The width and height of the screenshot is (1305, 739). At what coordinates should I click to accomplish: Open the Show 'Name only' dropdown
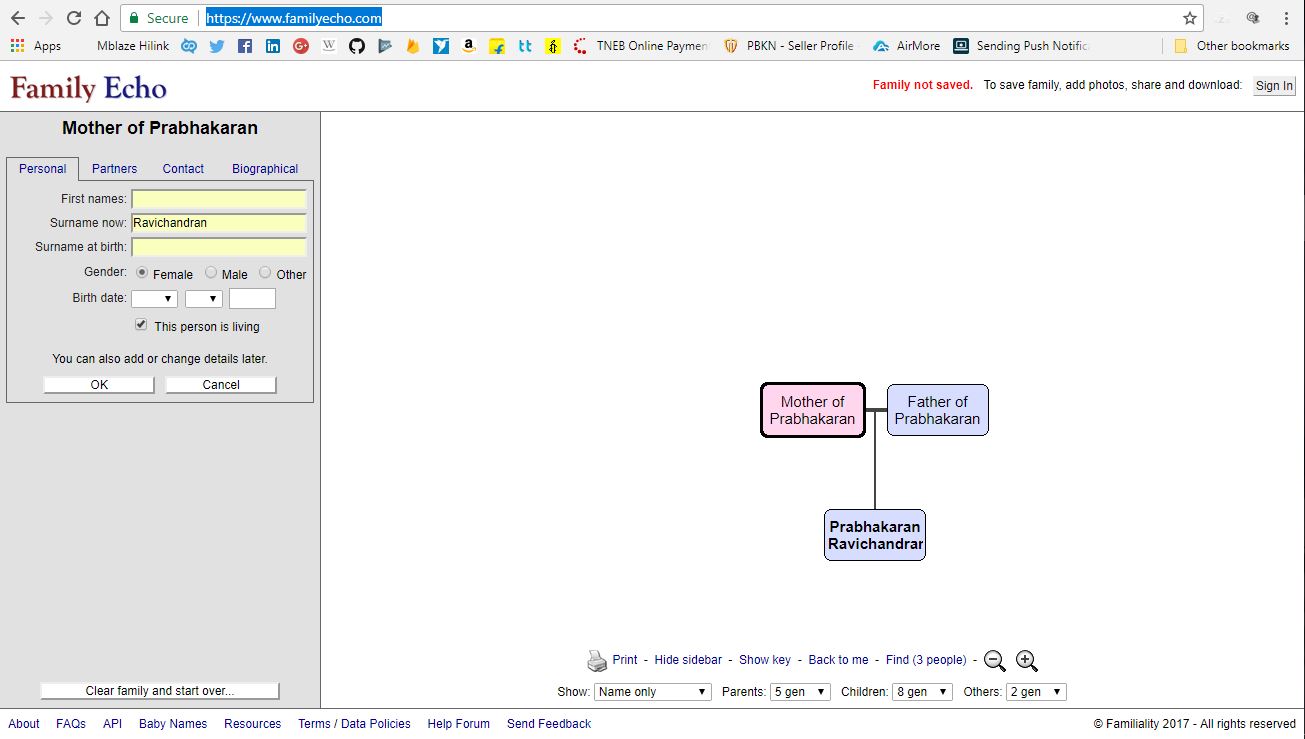652,691
